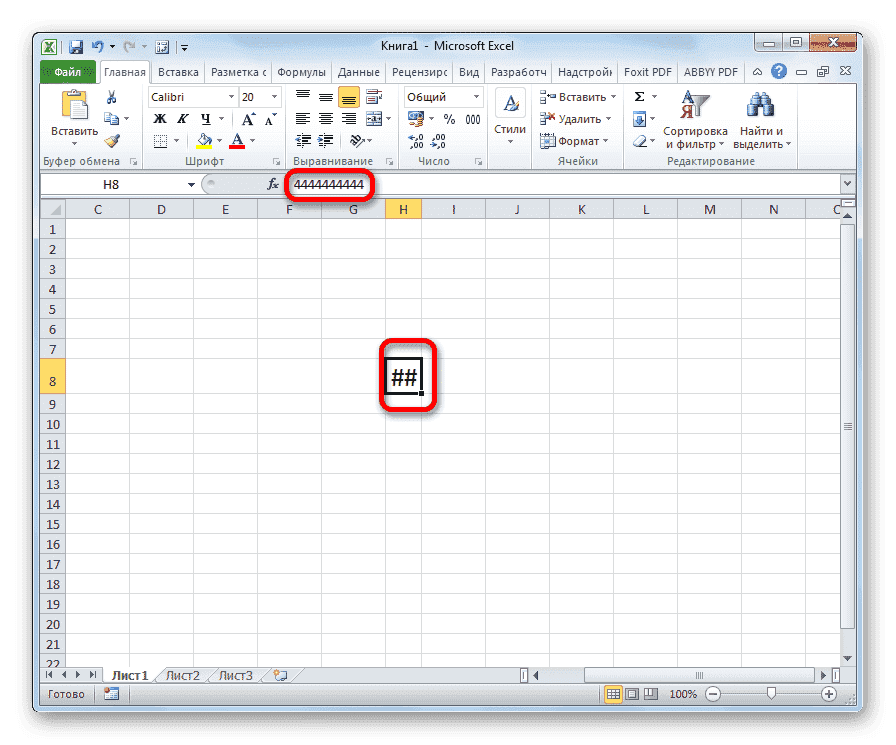
Task: Open the Лист2 sheet tab
Action: pyautogui.click(x=182, y=675)
